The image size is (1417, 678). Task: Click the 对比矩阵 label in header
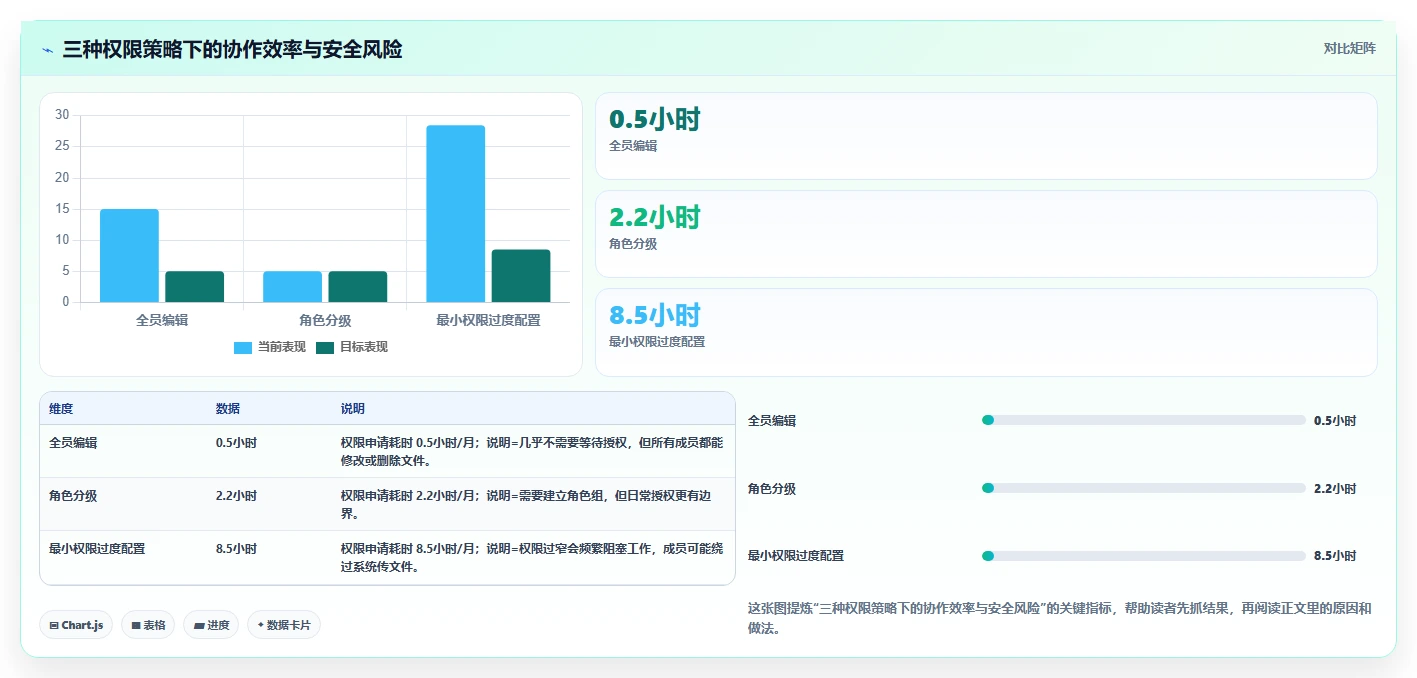pyautogui.click(x=1349, y=48)
